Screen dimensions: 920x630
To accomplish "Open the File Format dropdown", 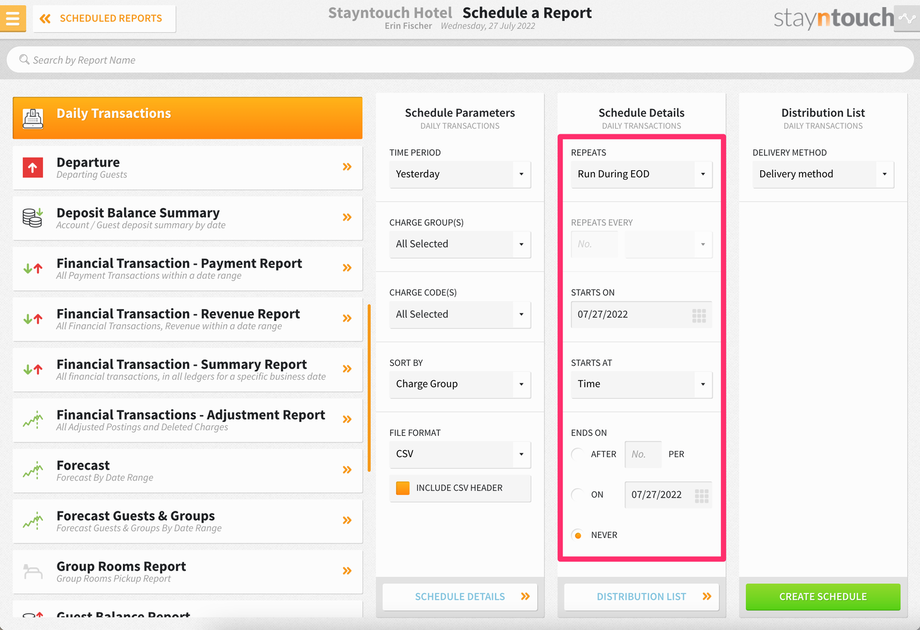I will (460, 454).
